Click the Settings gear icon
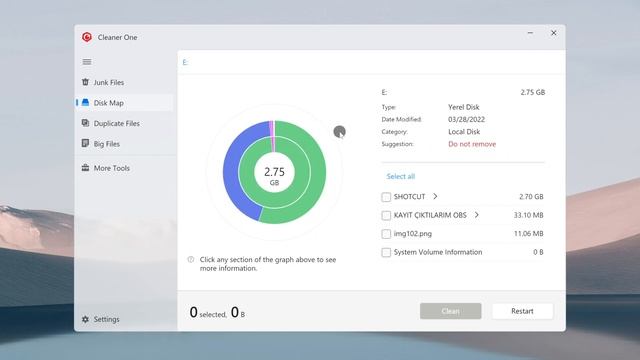This screenshot has height=360, width=640. click(85, 319)
